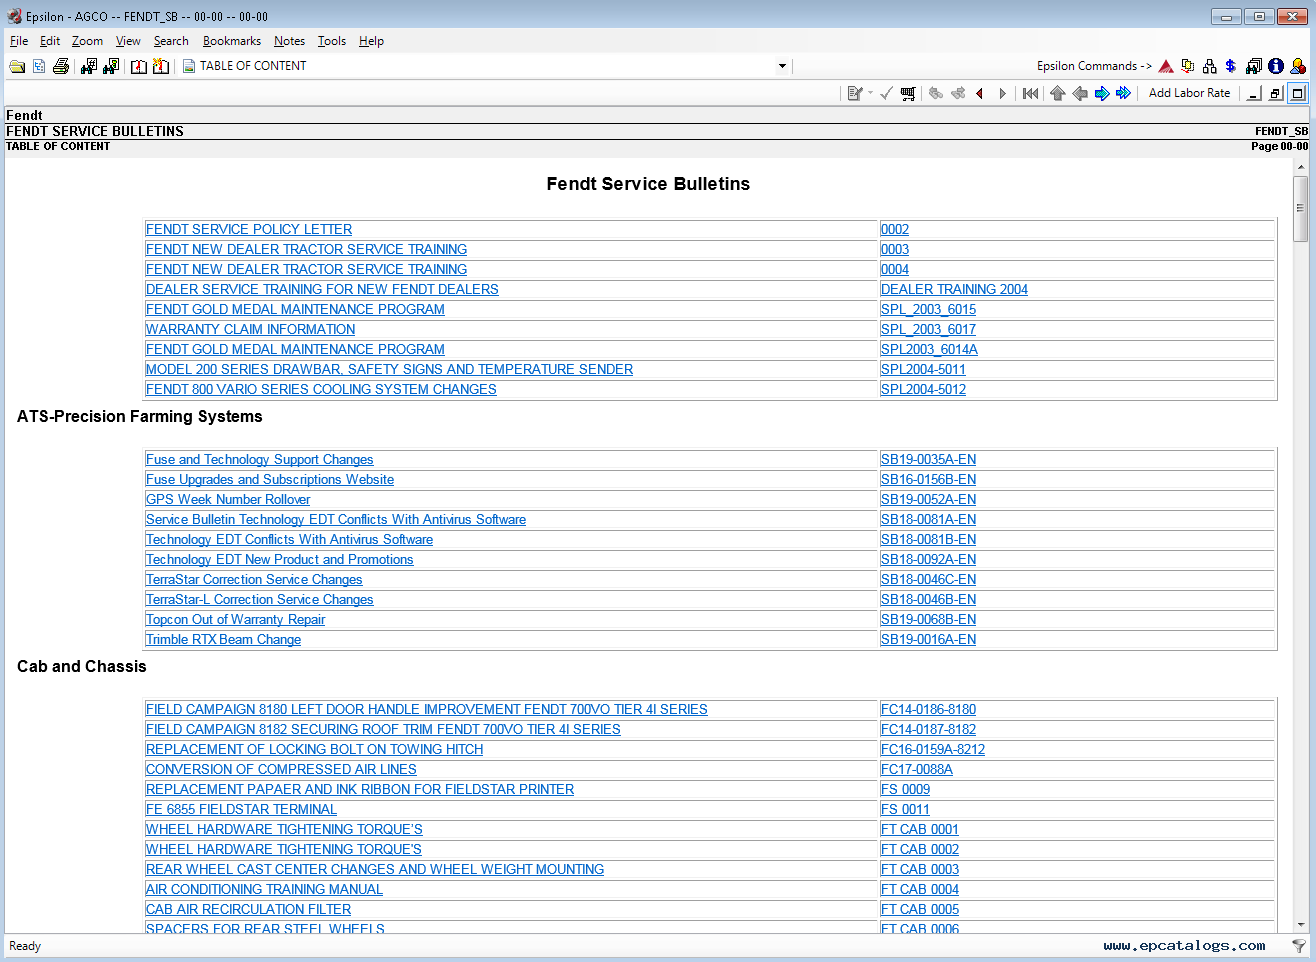Open WARRANTY CLAIM INFORMATION link

250,329
